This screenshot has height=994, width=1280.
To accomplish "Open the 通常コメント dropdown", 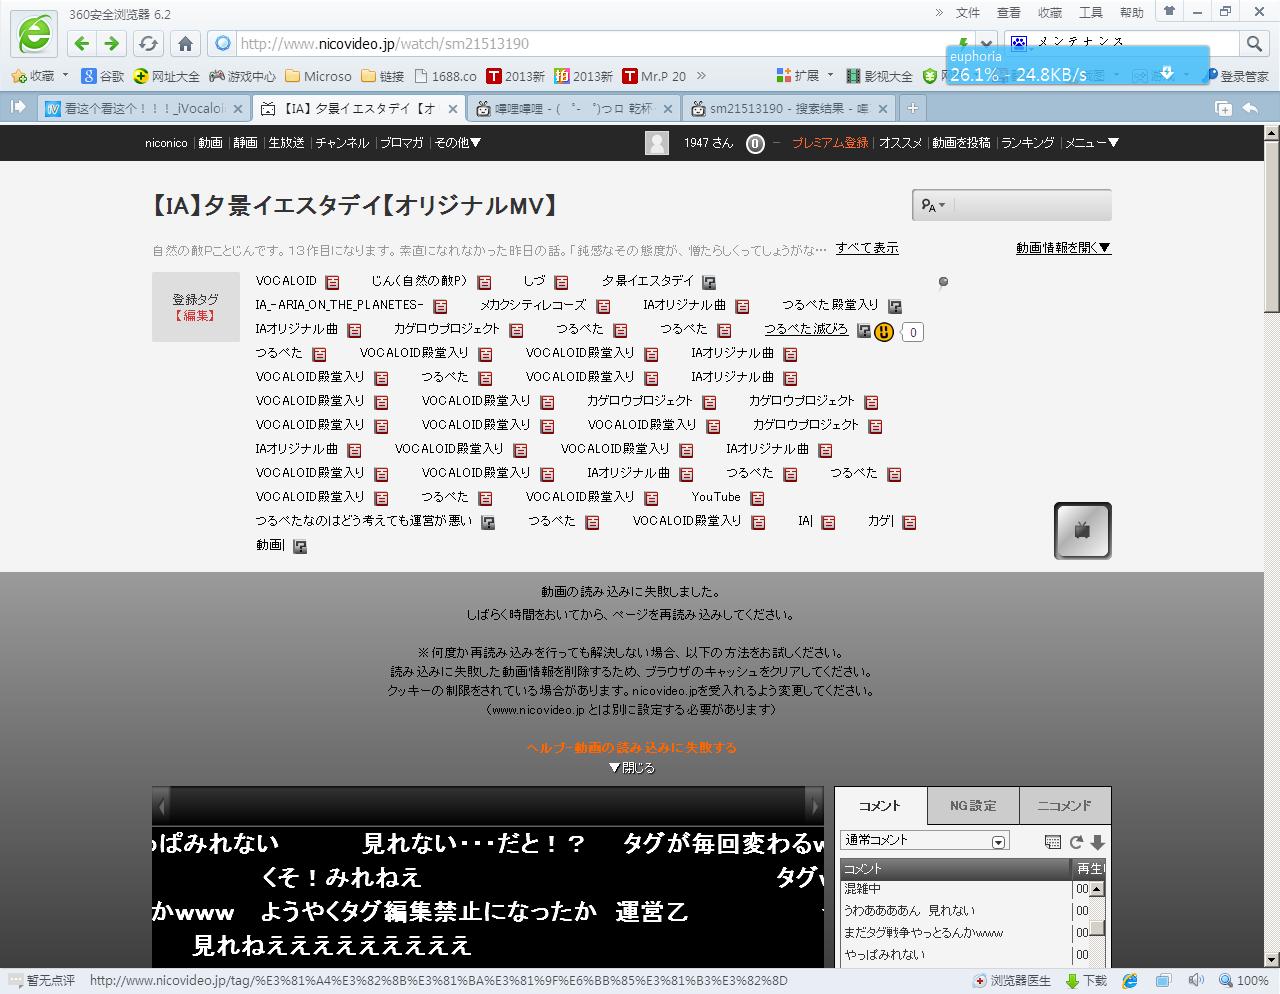I will click(925, 841).
